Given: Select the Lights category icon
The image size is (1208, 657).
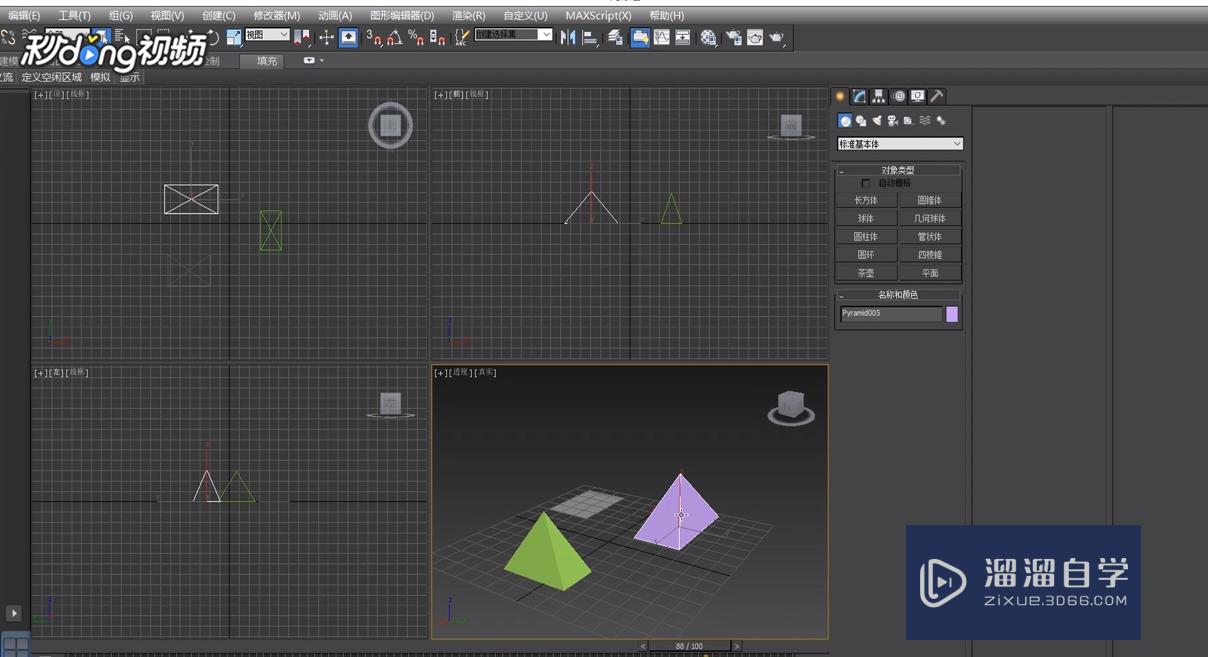Looking at the screenshot, I should click(x=877, y=121).
